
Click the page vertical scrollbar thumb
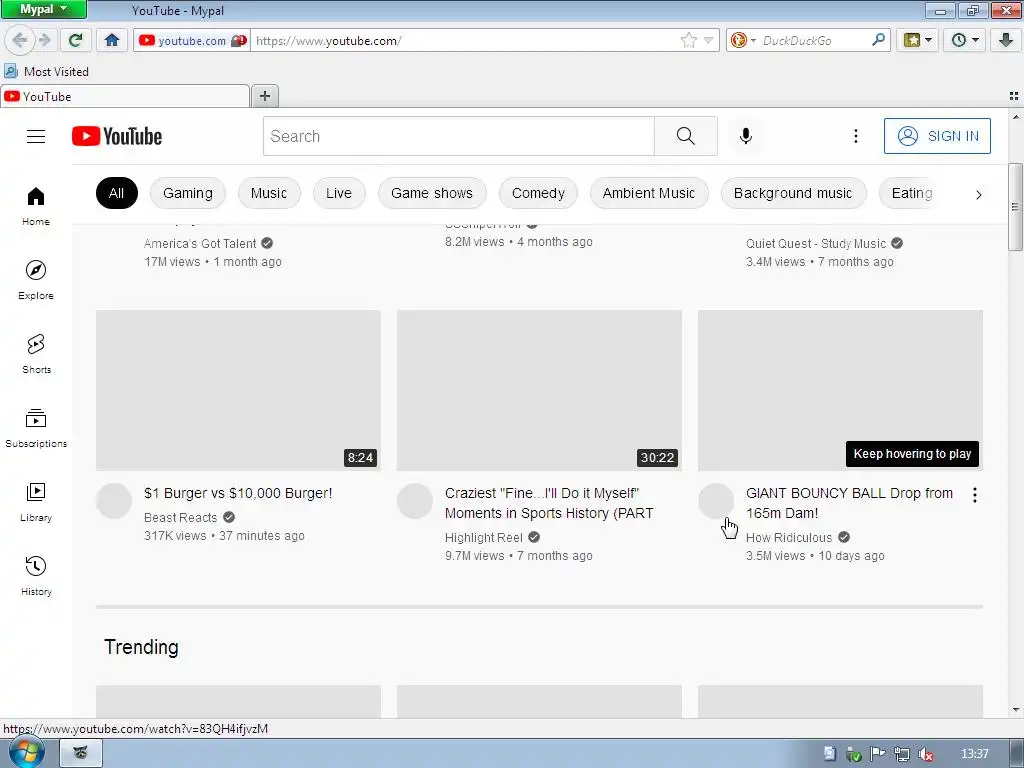(x=1016, y=206)
